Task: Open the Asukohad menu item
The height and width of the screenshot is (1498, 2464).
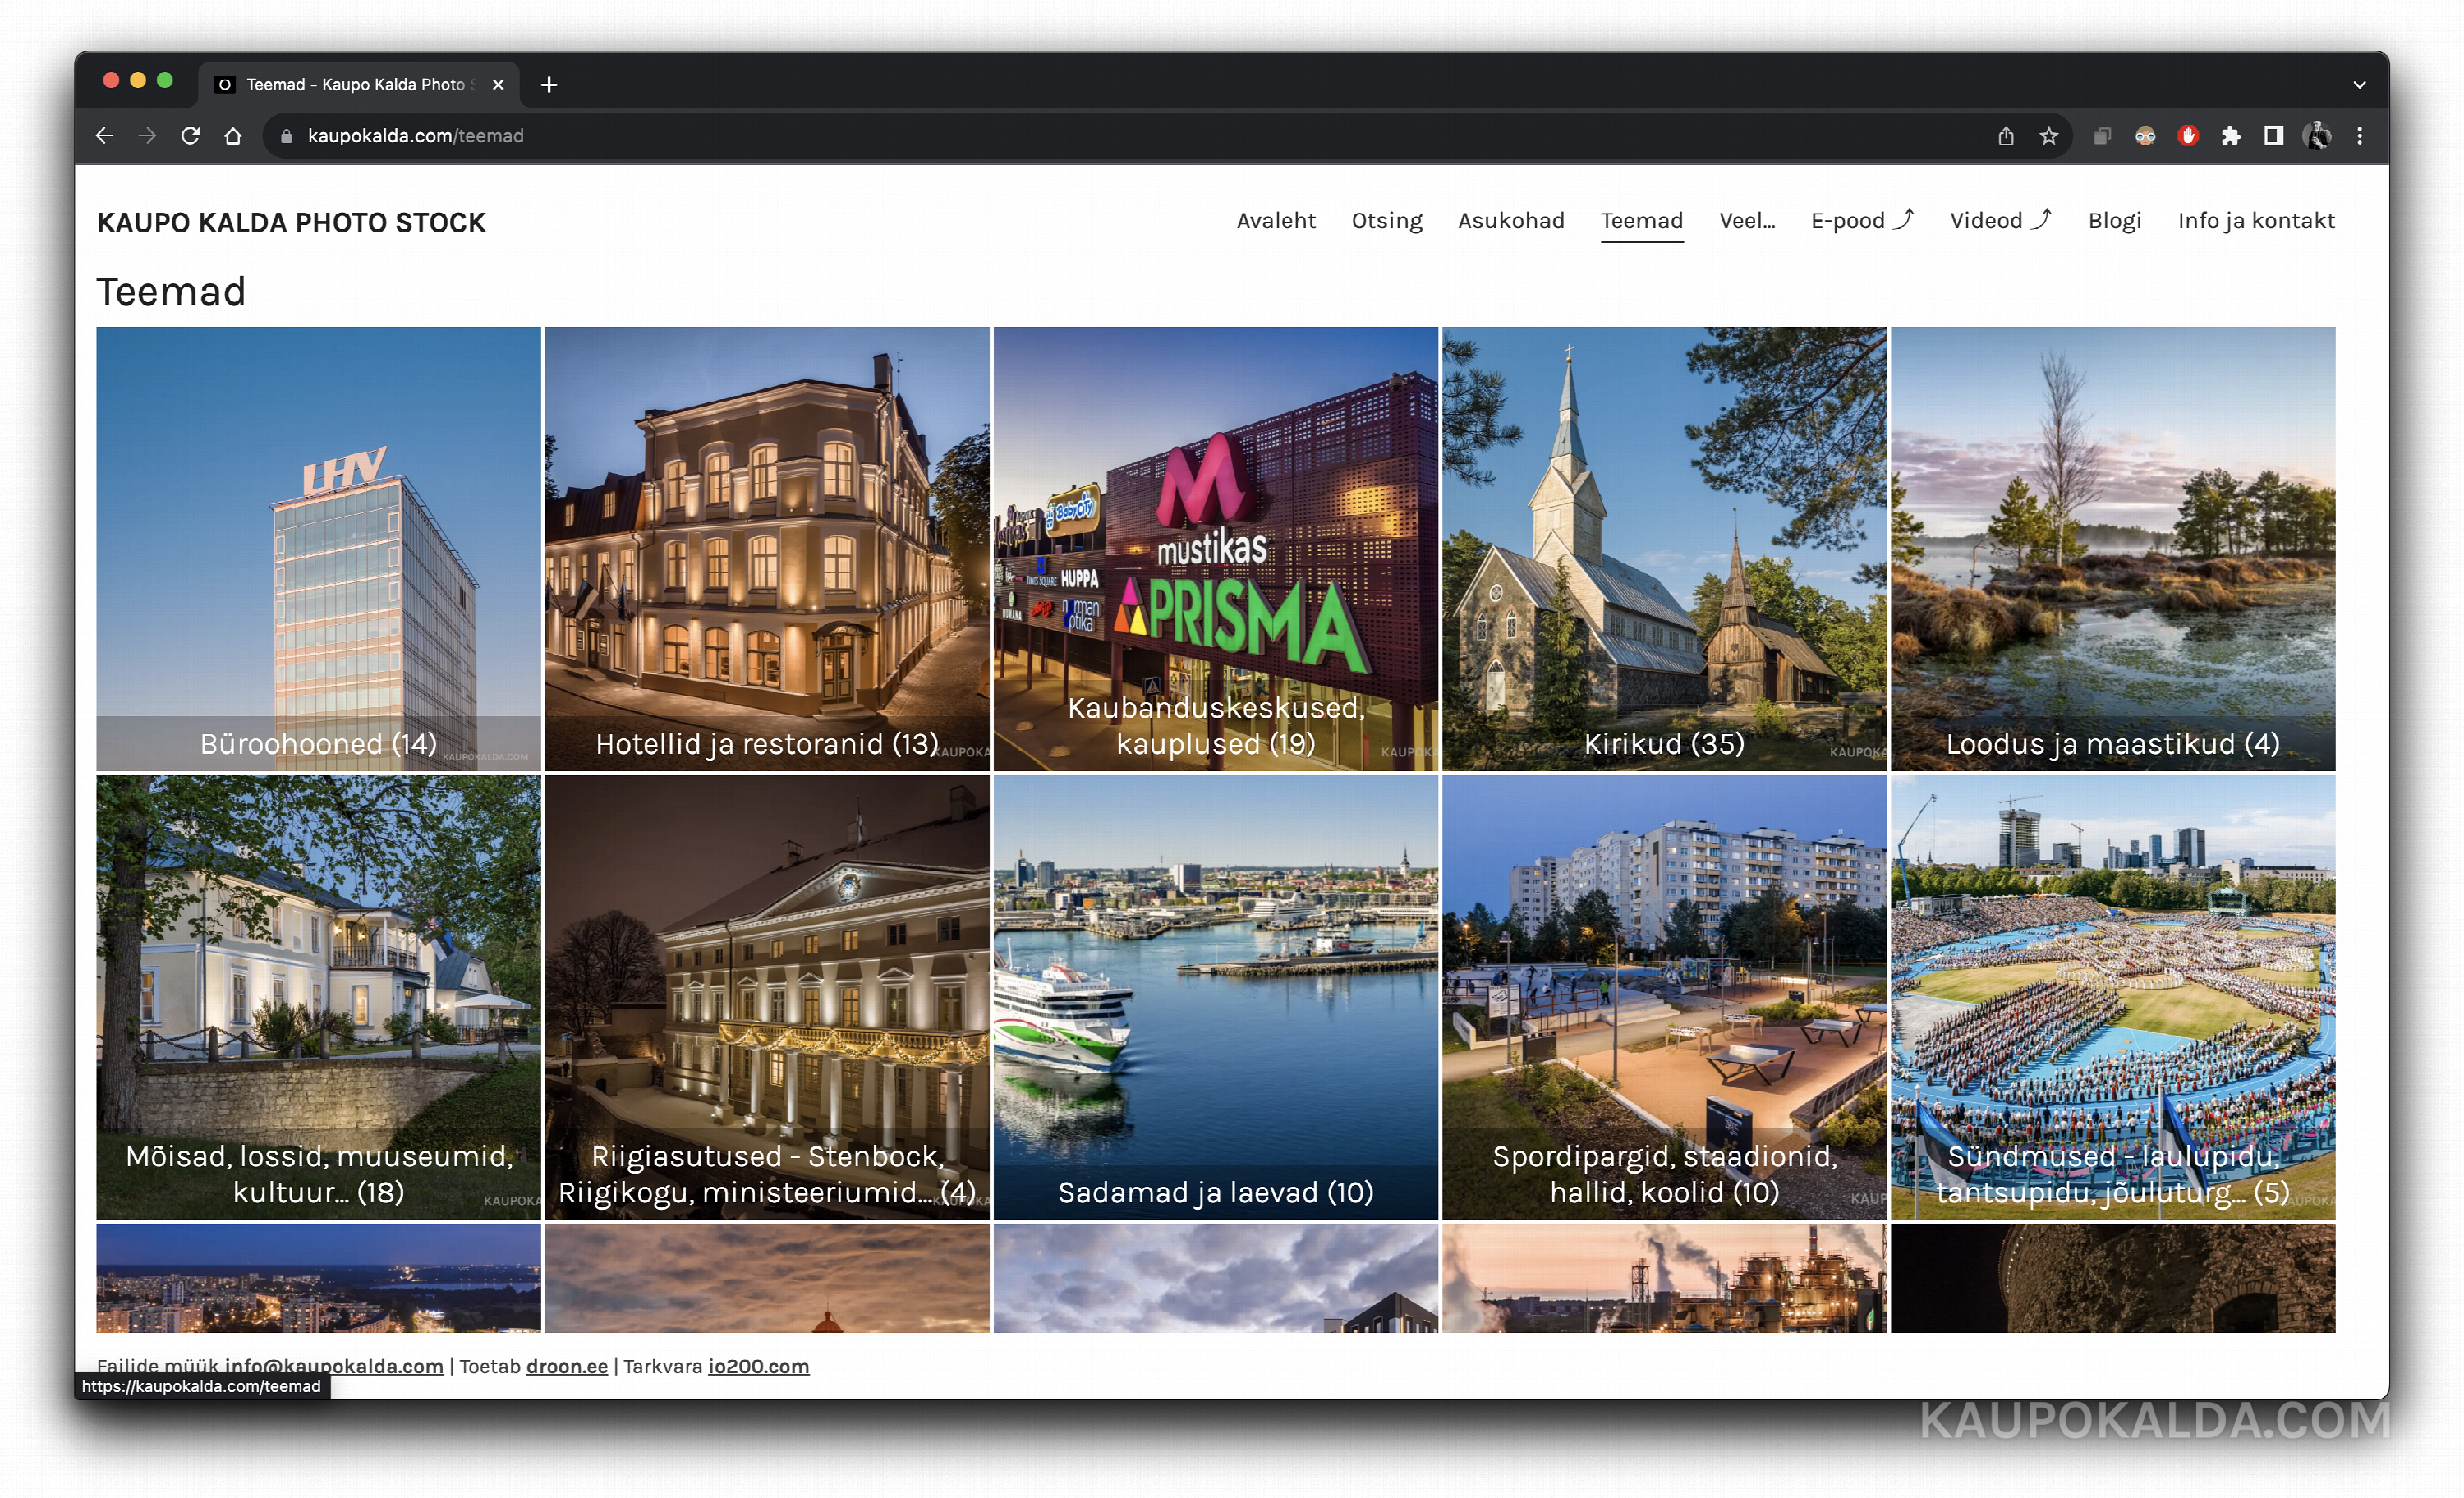Action: coord(1511,221)
